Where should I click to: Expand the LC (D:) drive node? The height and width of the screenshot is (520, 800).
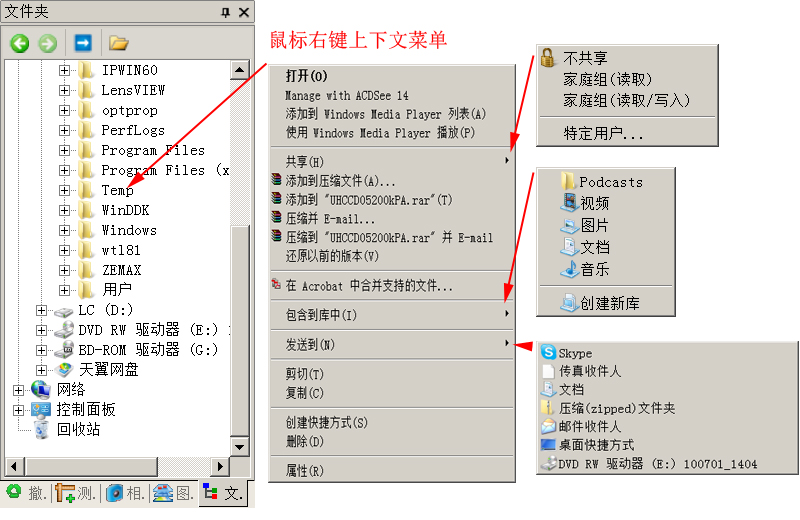coord(42,310)
